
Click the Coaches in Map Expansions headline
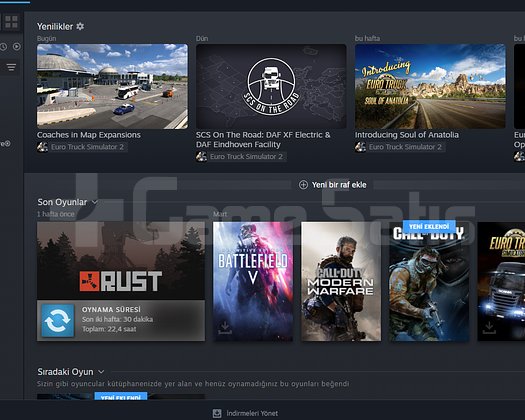click(89, 135)
